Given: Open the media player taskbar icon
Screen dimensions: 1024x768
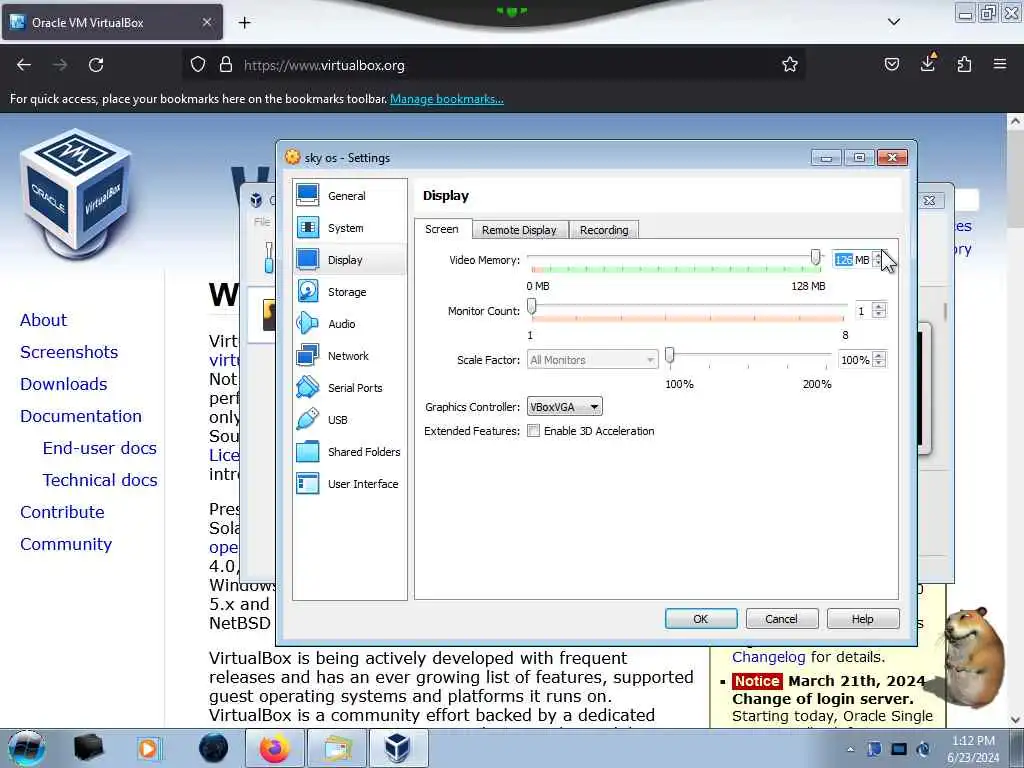Looking at the screenshot, I should tap(149, 748).
